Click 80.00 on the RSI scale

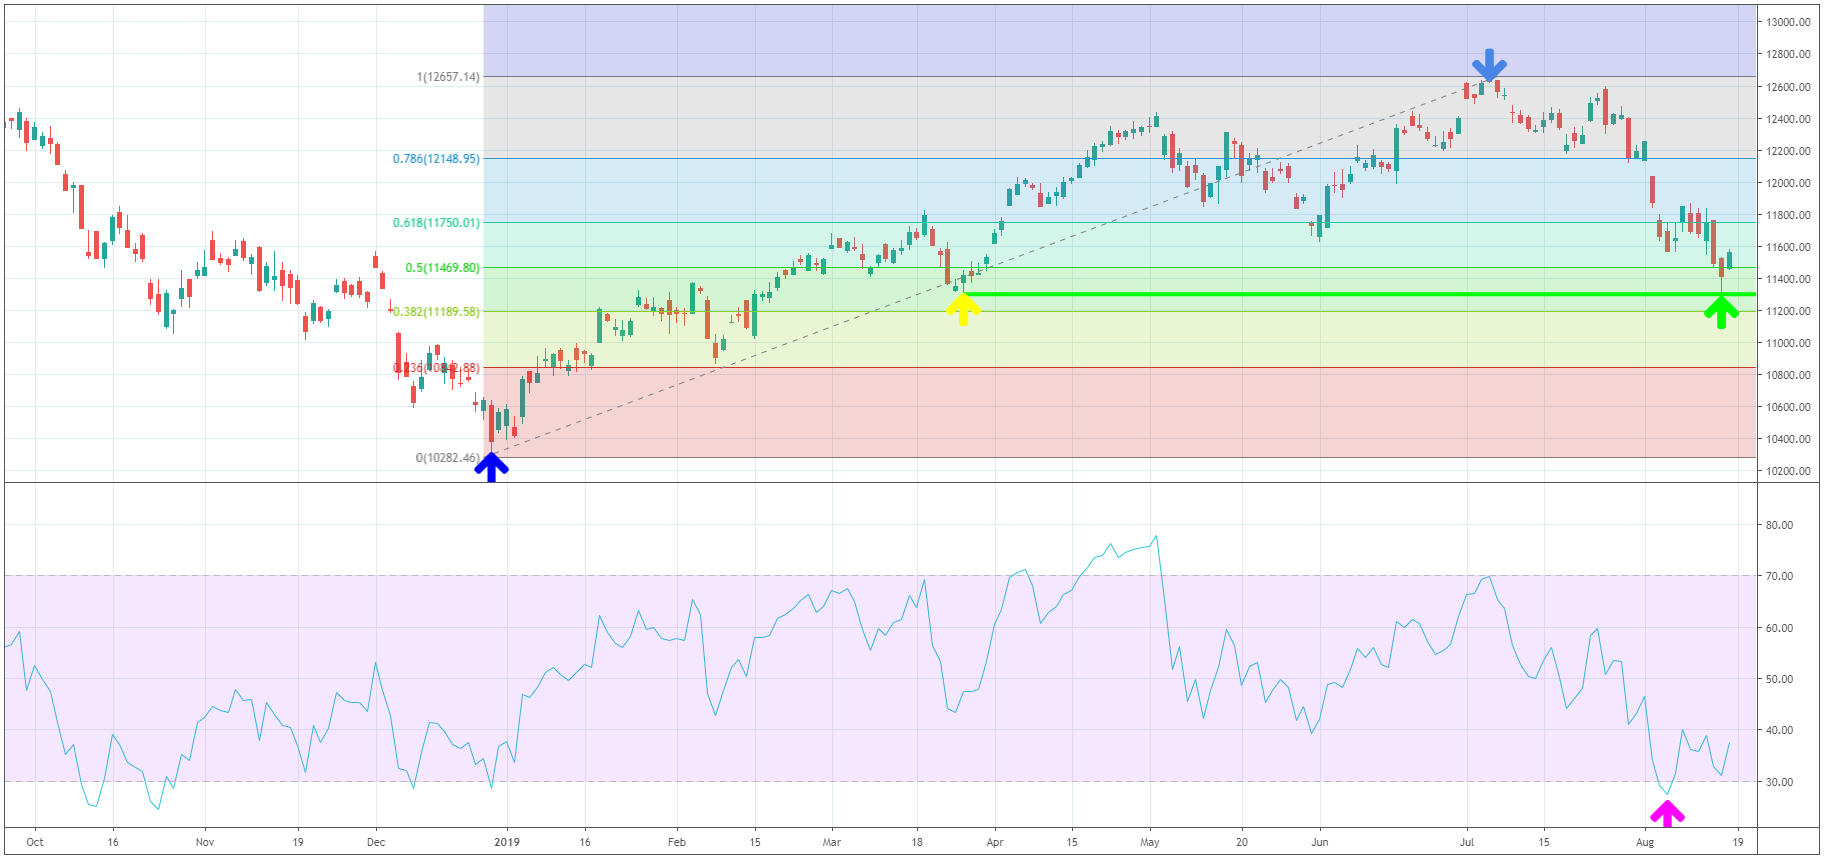pyautogui.click(x=1779, y=525)
